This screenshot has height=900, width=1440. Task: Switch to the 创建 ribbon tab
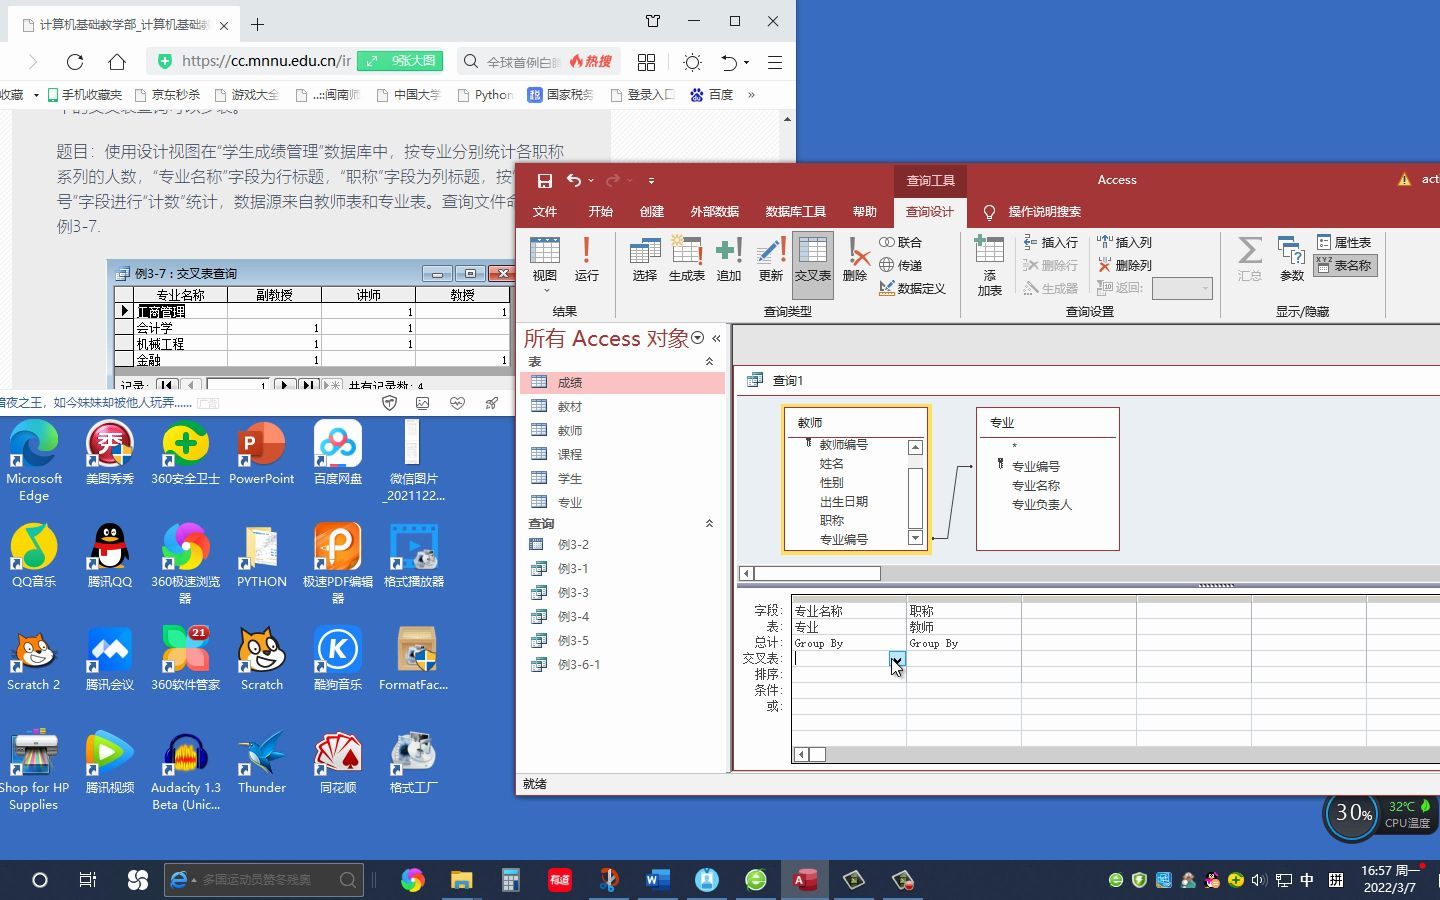[x=651, y=212]
